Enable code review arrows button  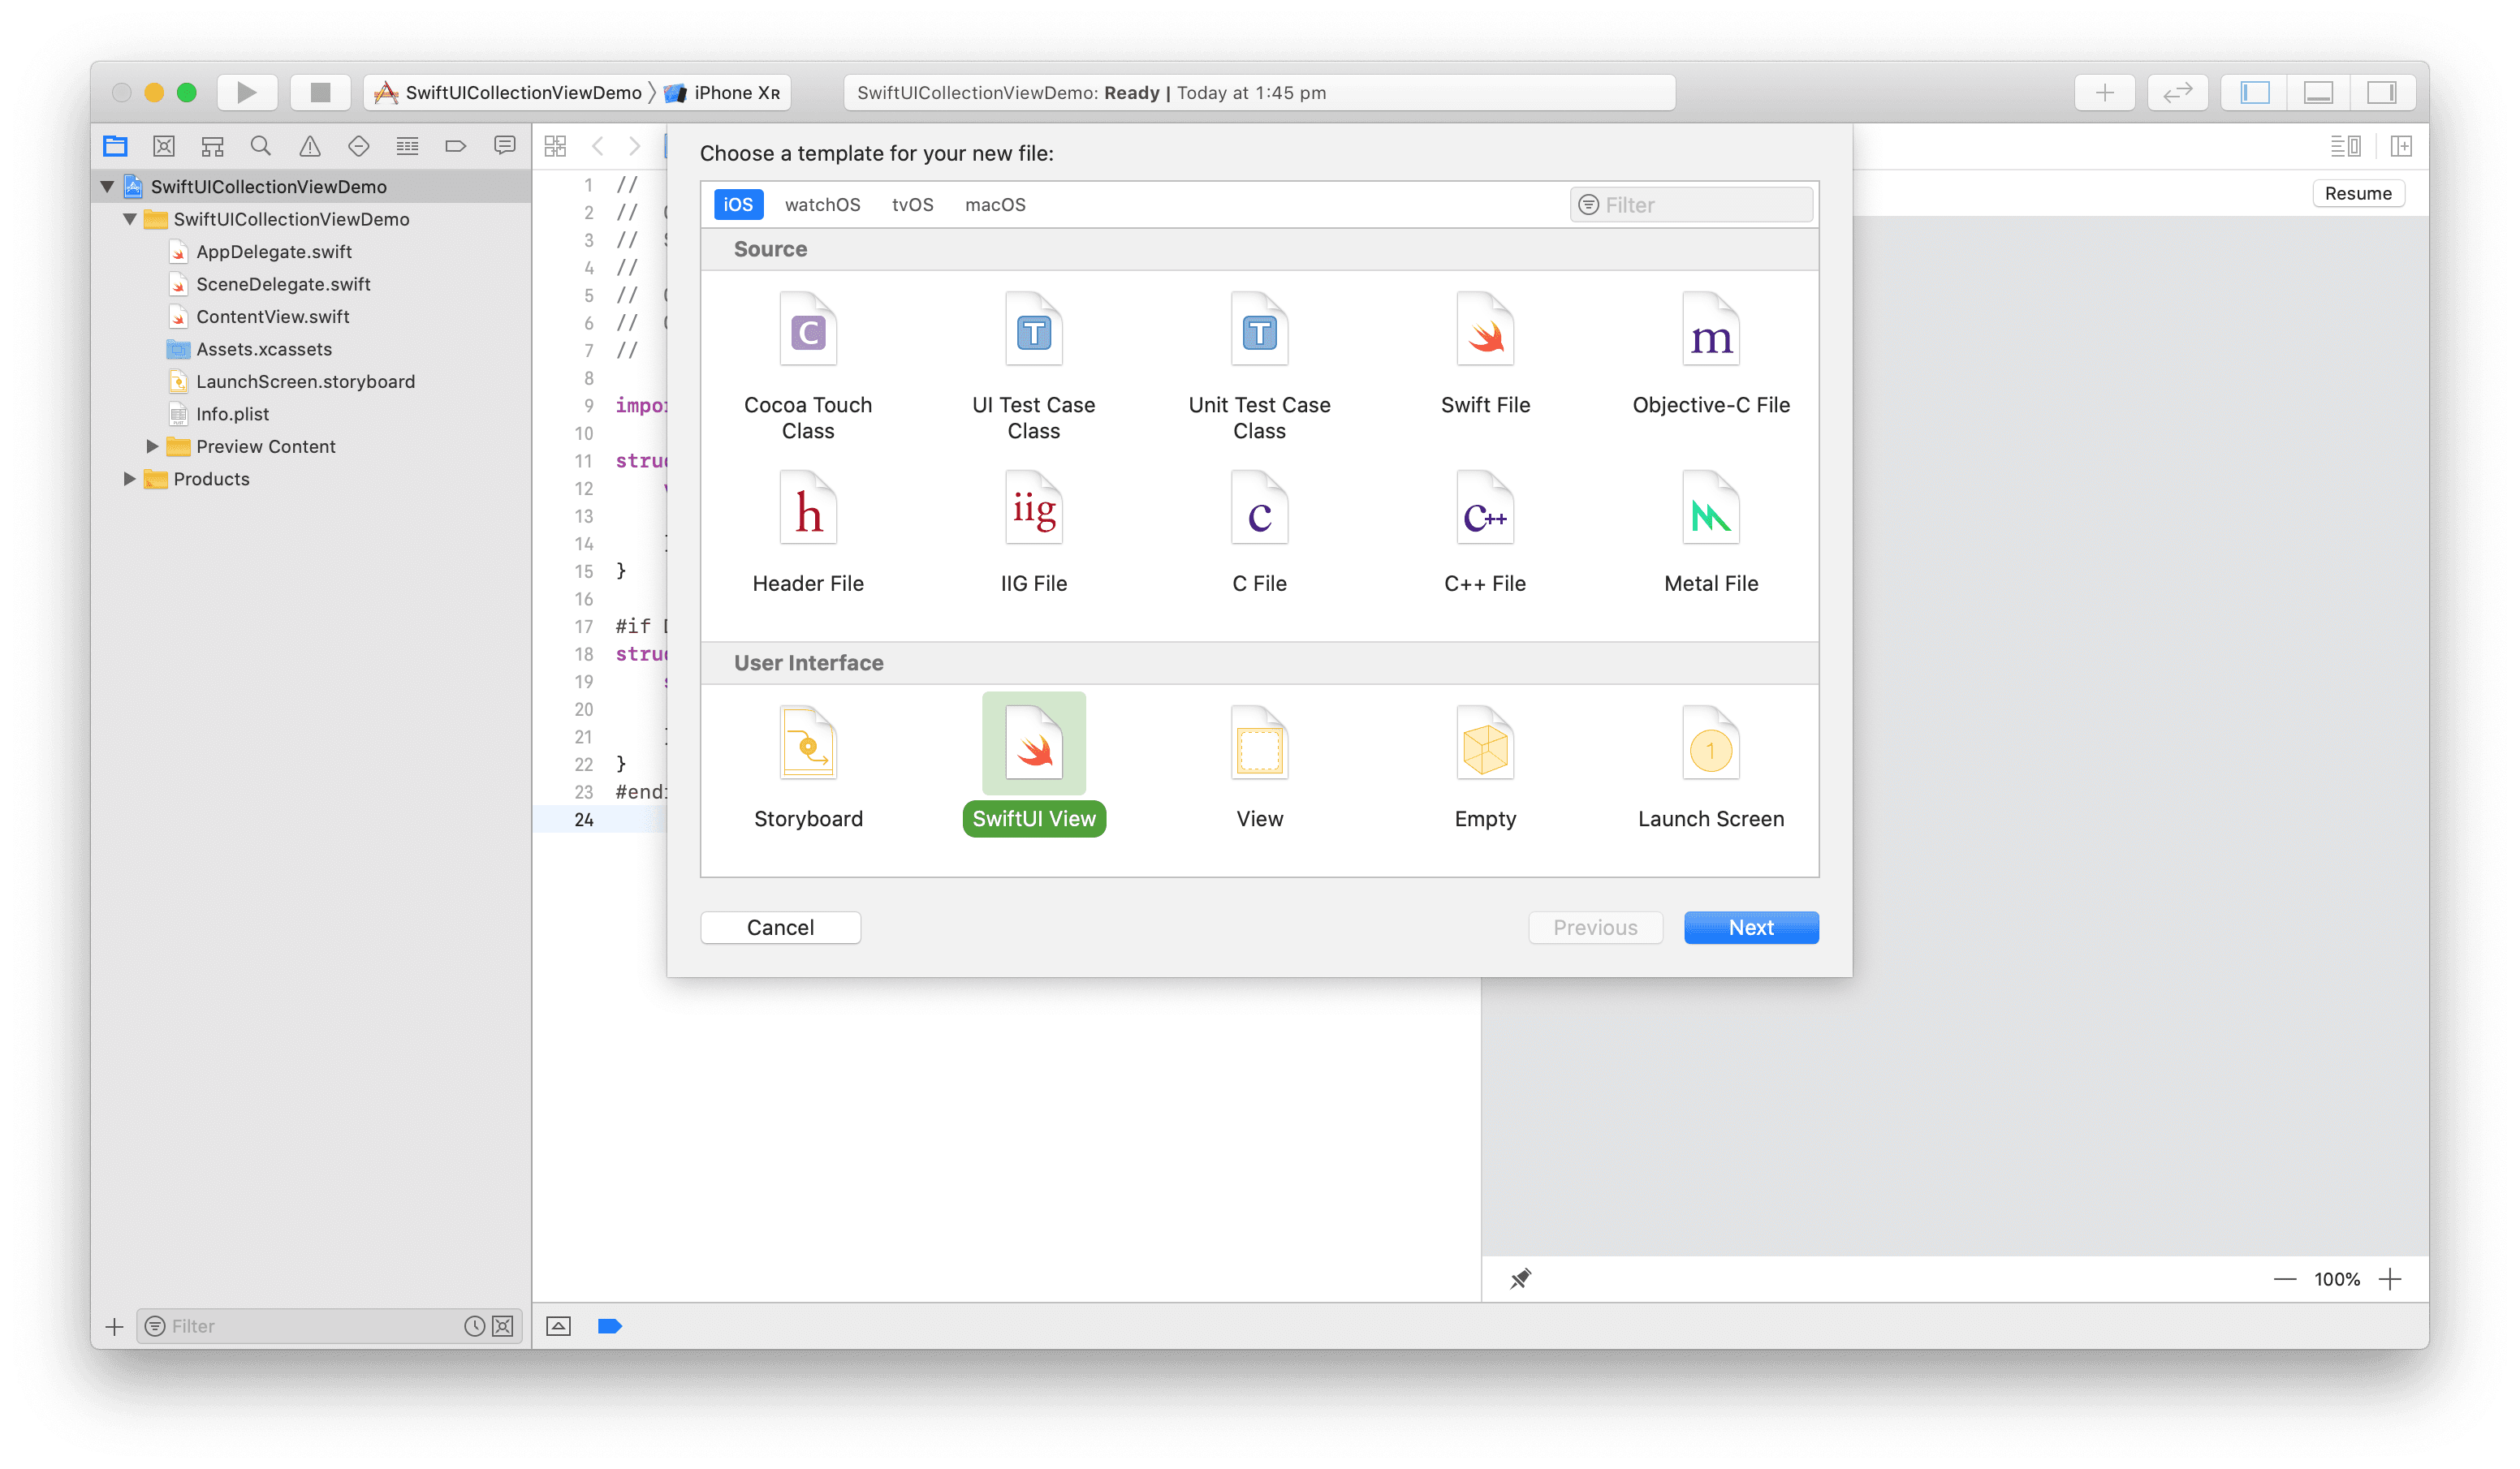pyautogui.click(x=2177, y=92)
